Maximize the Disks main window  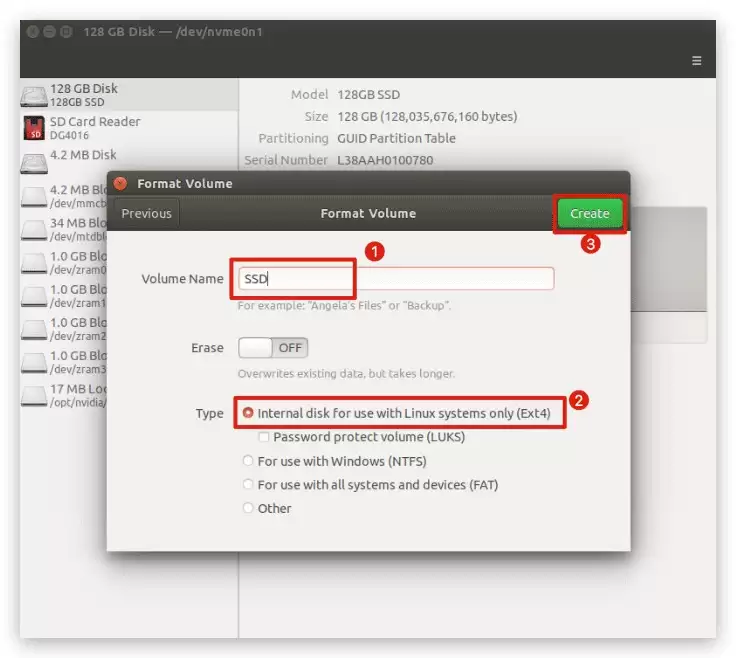[66, 31]
